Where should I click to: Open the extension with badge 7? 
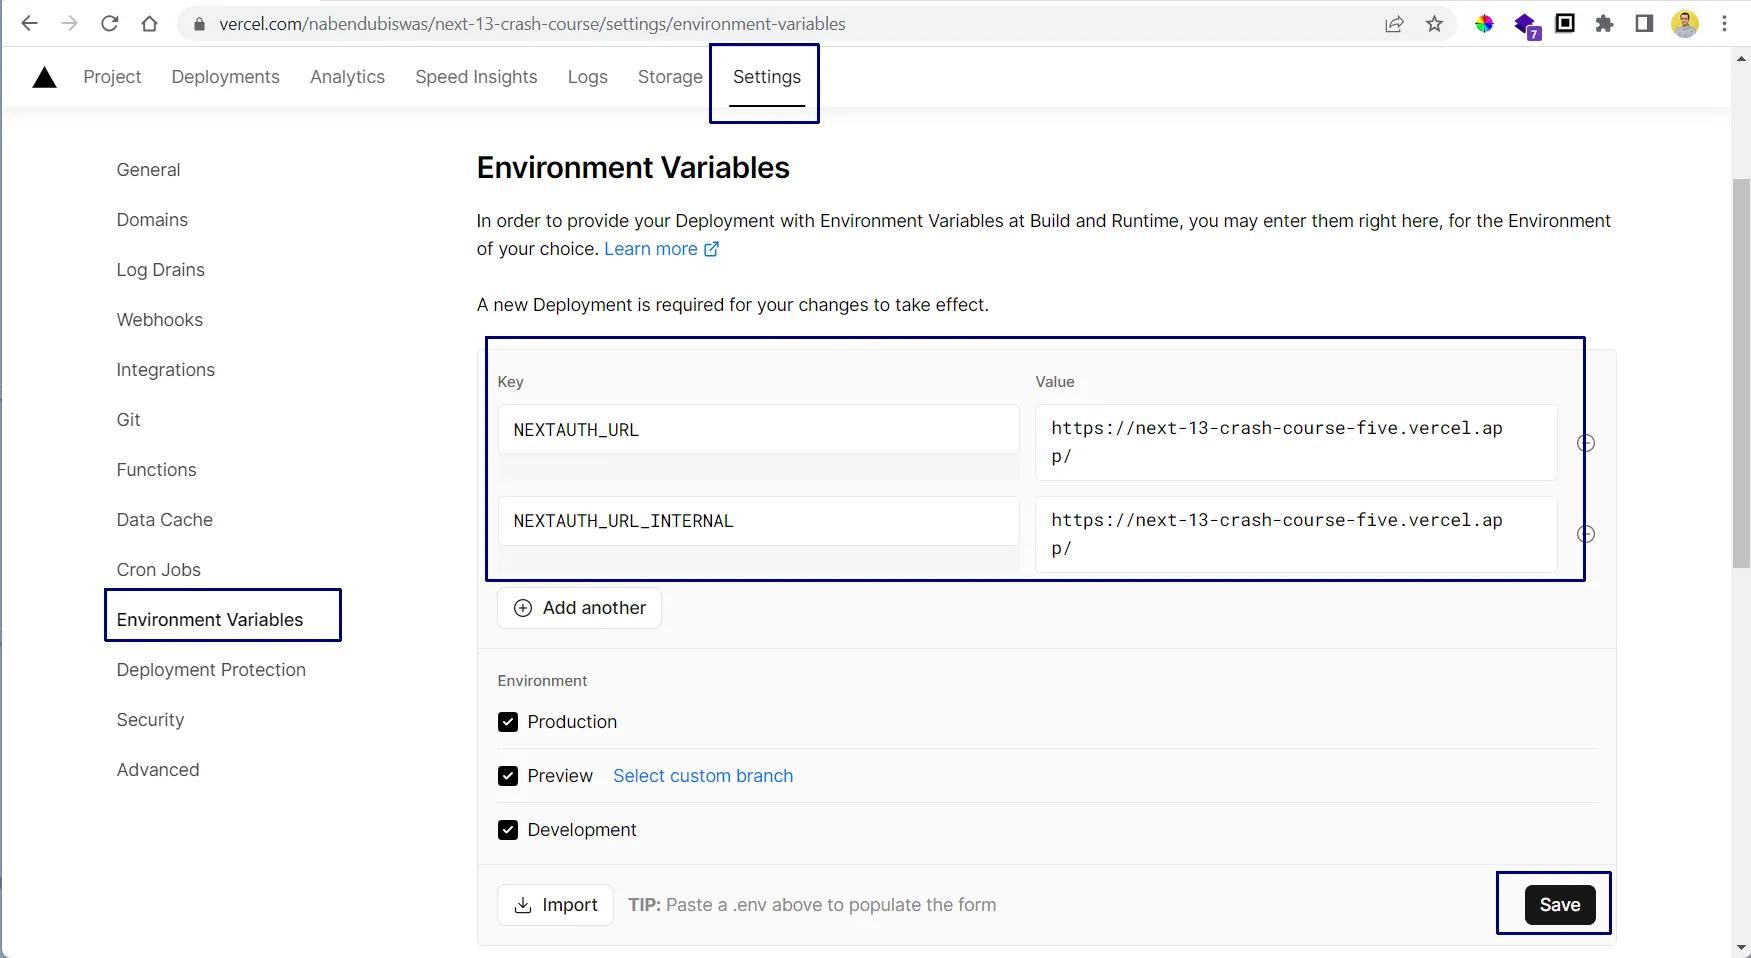click(x=1526, y=25)
